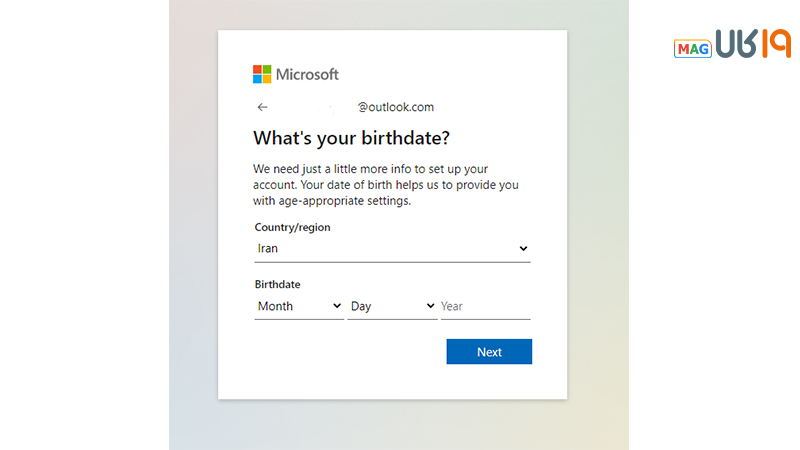Click the Country/region field label
Screen dimensions: 800x450
(x=292, y=227)
